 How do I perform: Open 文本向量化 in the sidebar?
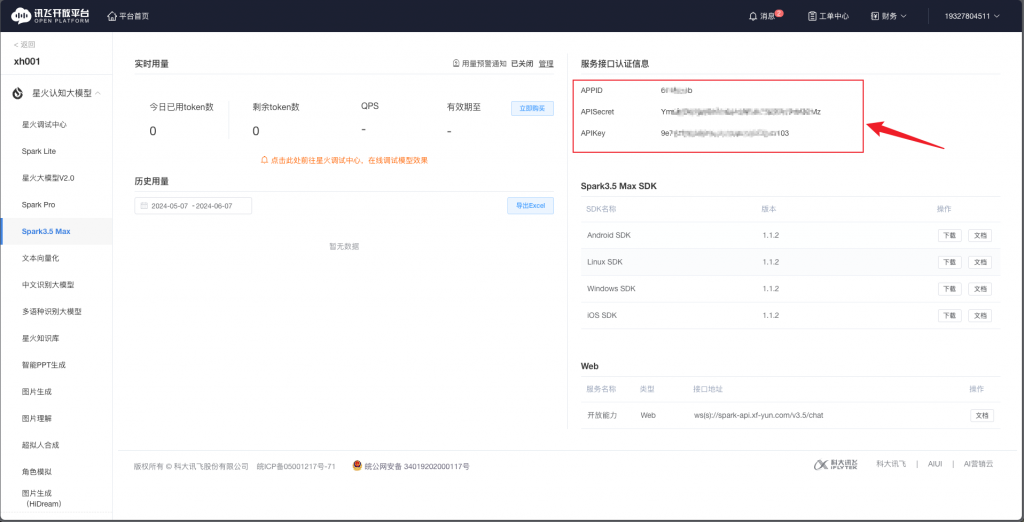[x=40, y=258]
